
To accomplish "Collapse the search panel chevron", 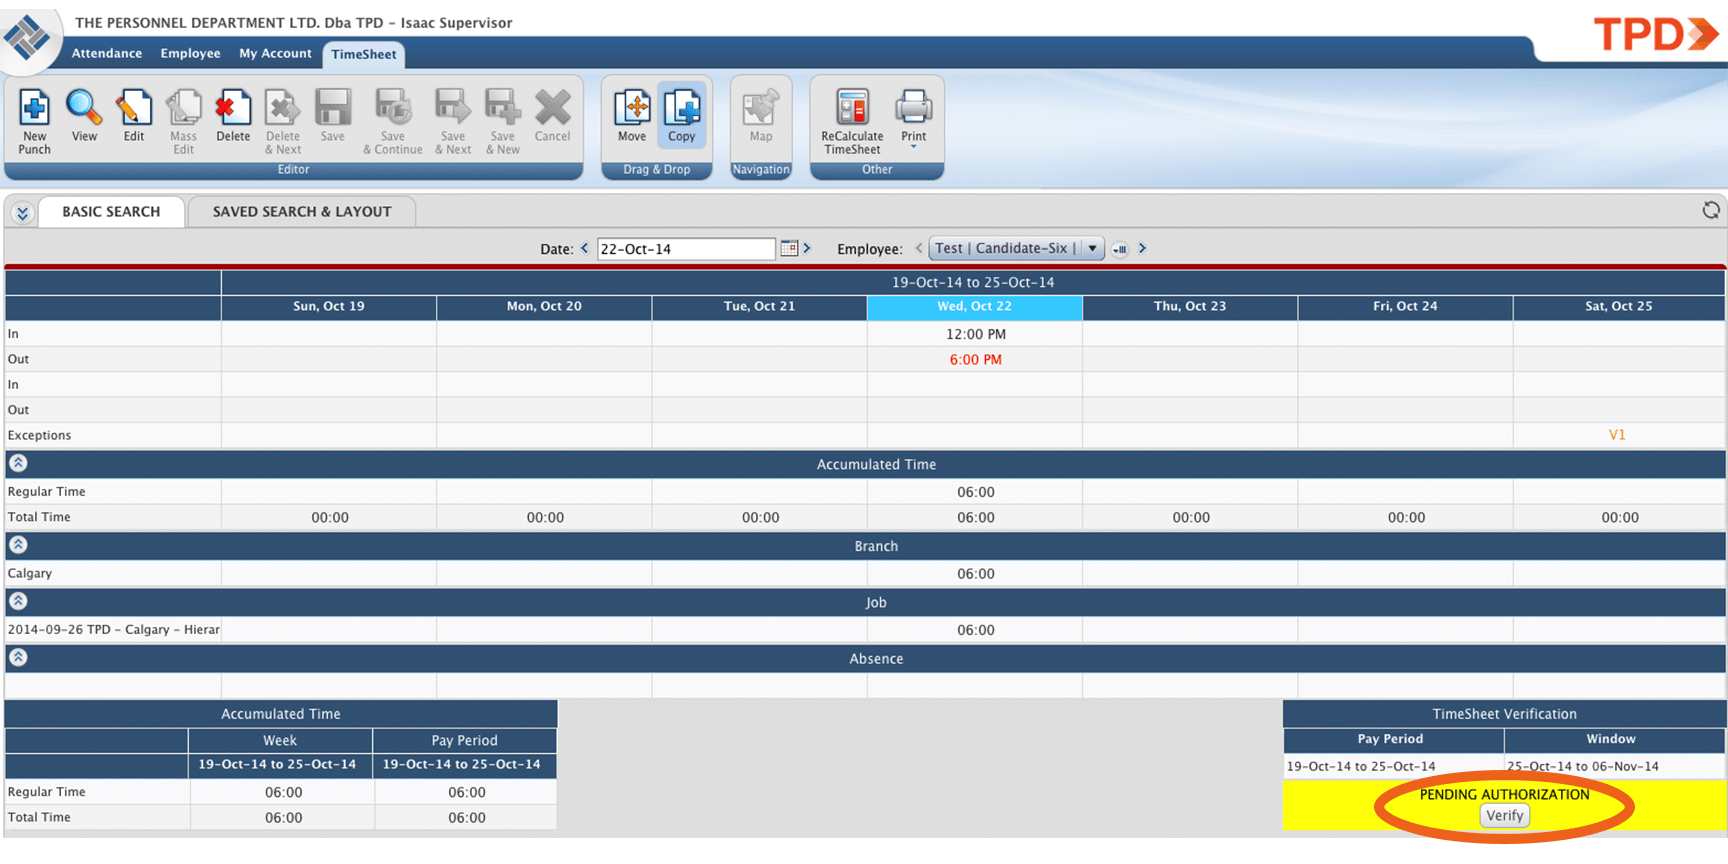I will pos(22,212).
